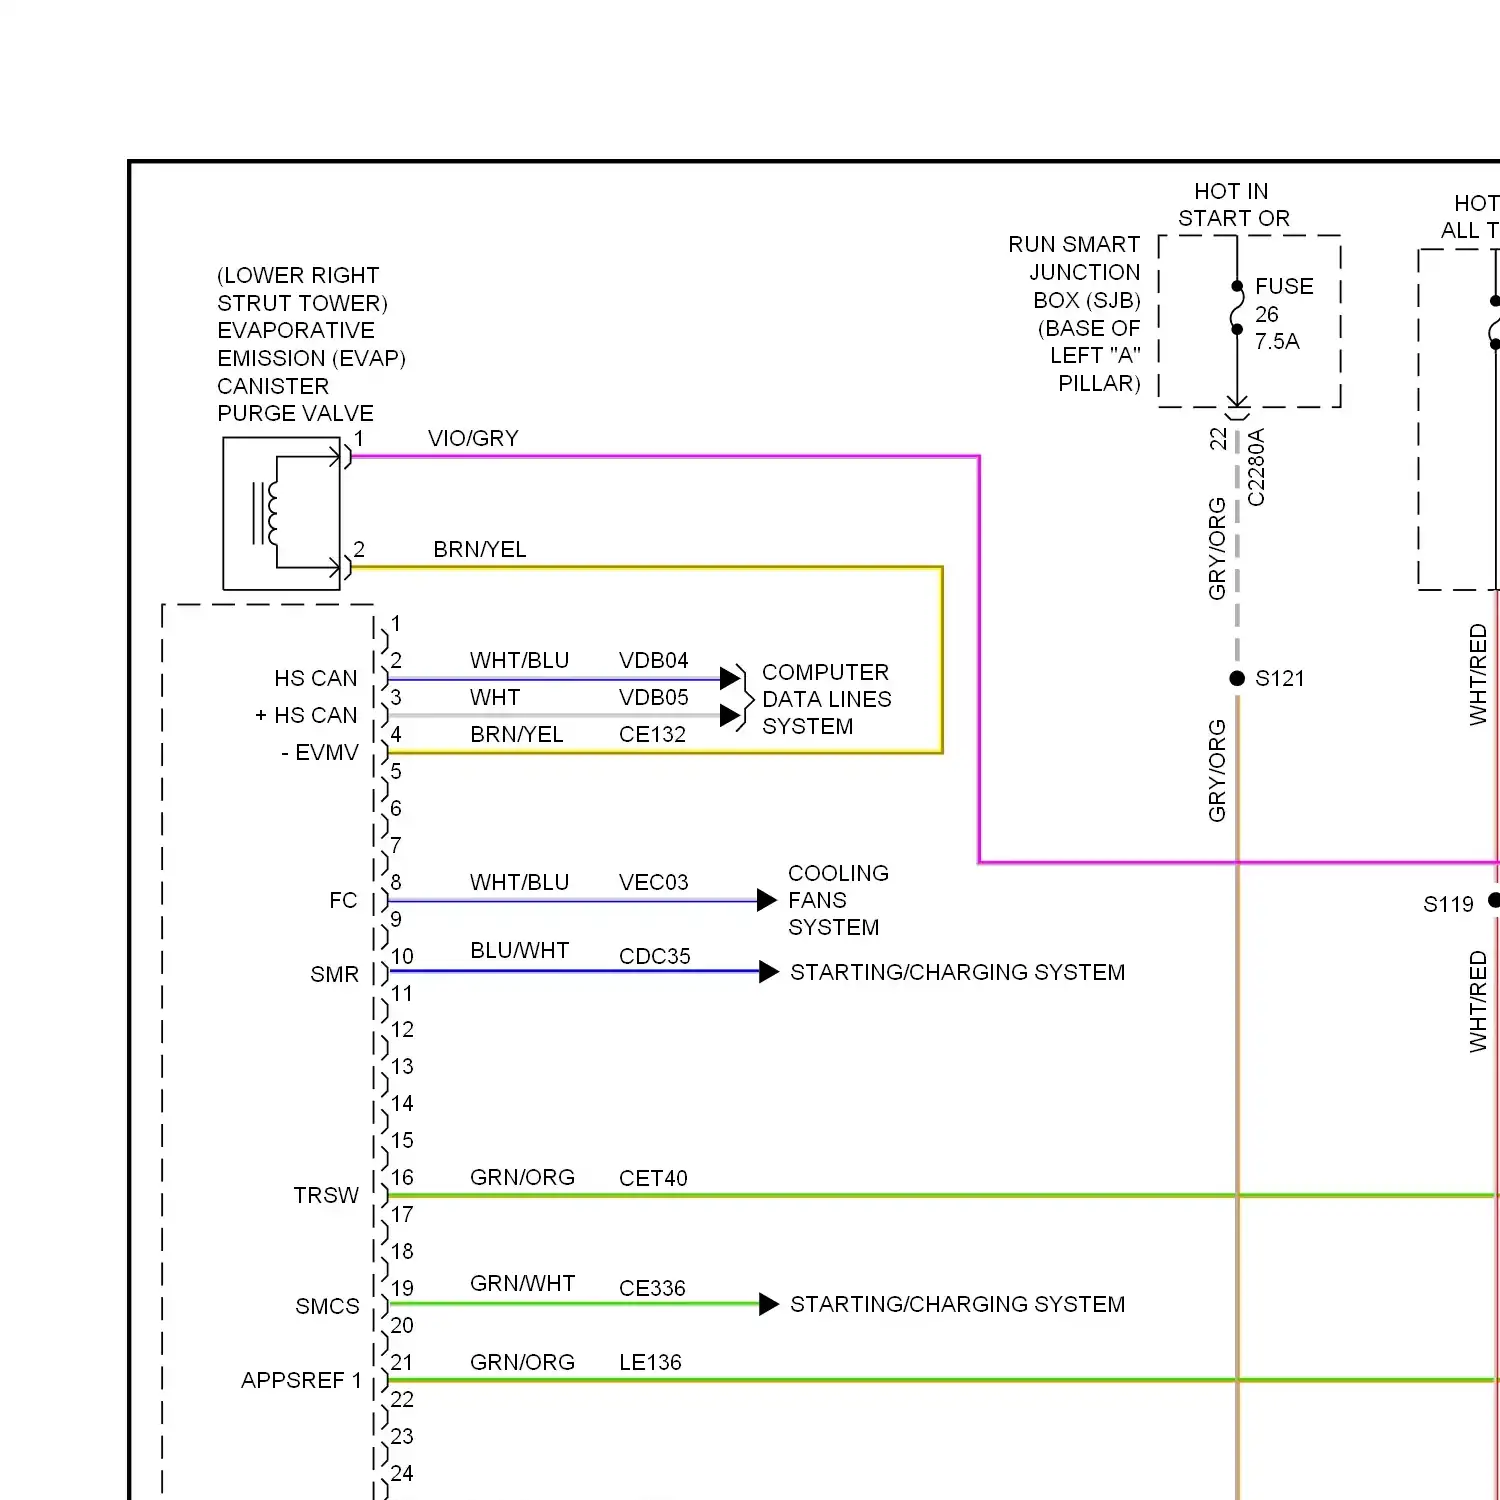
Task: Click the SMR pin label
Action: 334,974
